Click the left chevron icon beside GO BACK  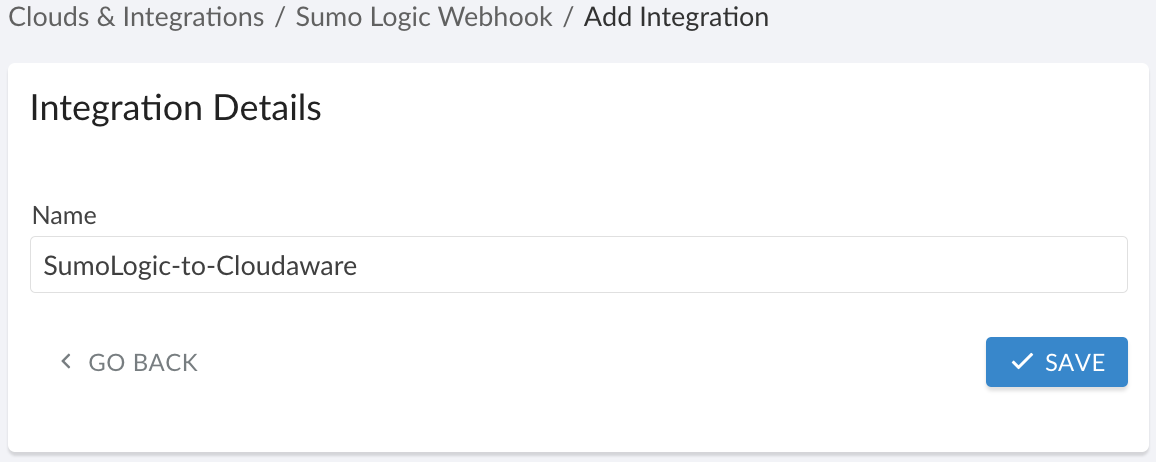point(66,362)
